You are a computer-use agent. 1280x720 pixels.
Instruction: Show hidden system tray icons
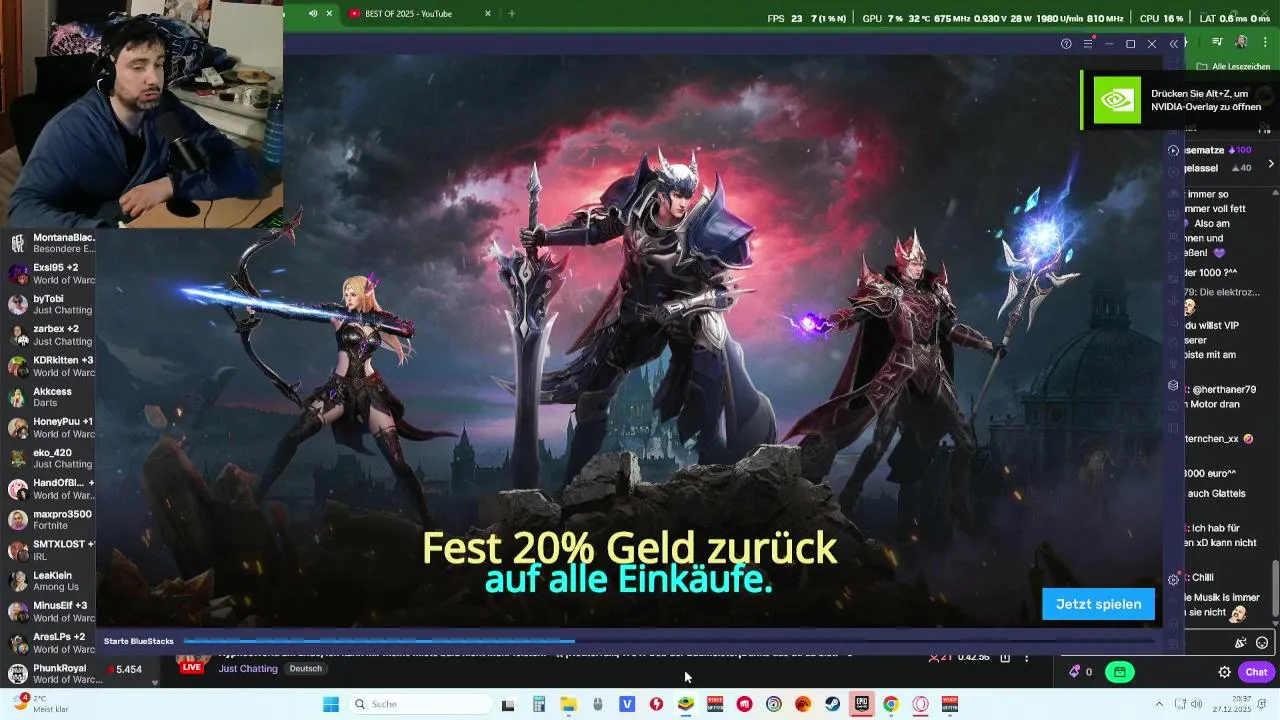(x=1159, y=704)
